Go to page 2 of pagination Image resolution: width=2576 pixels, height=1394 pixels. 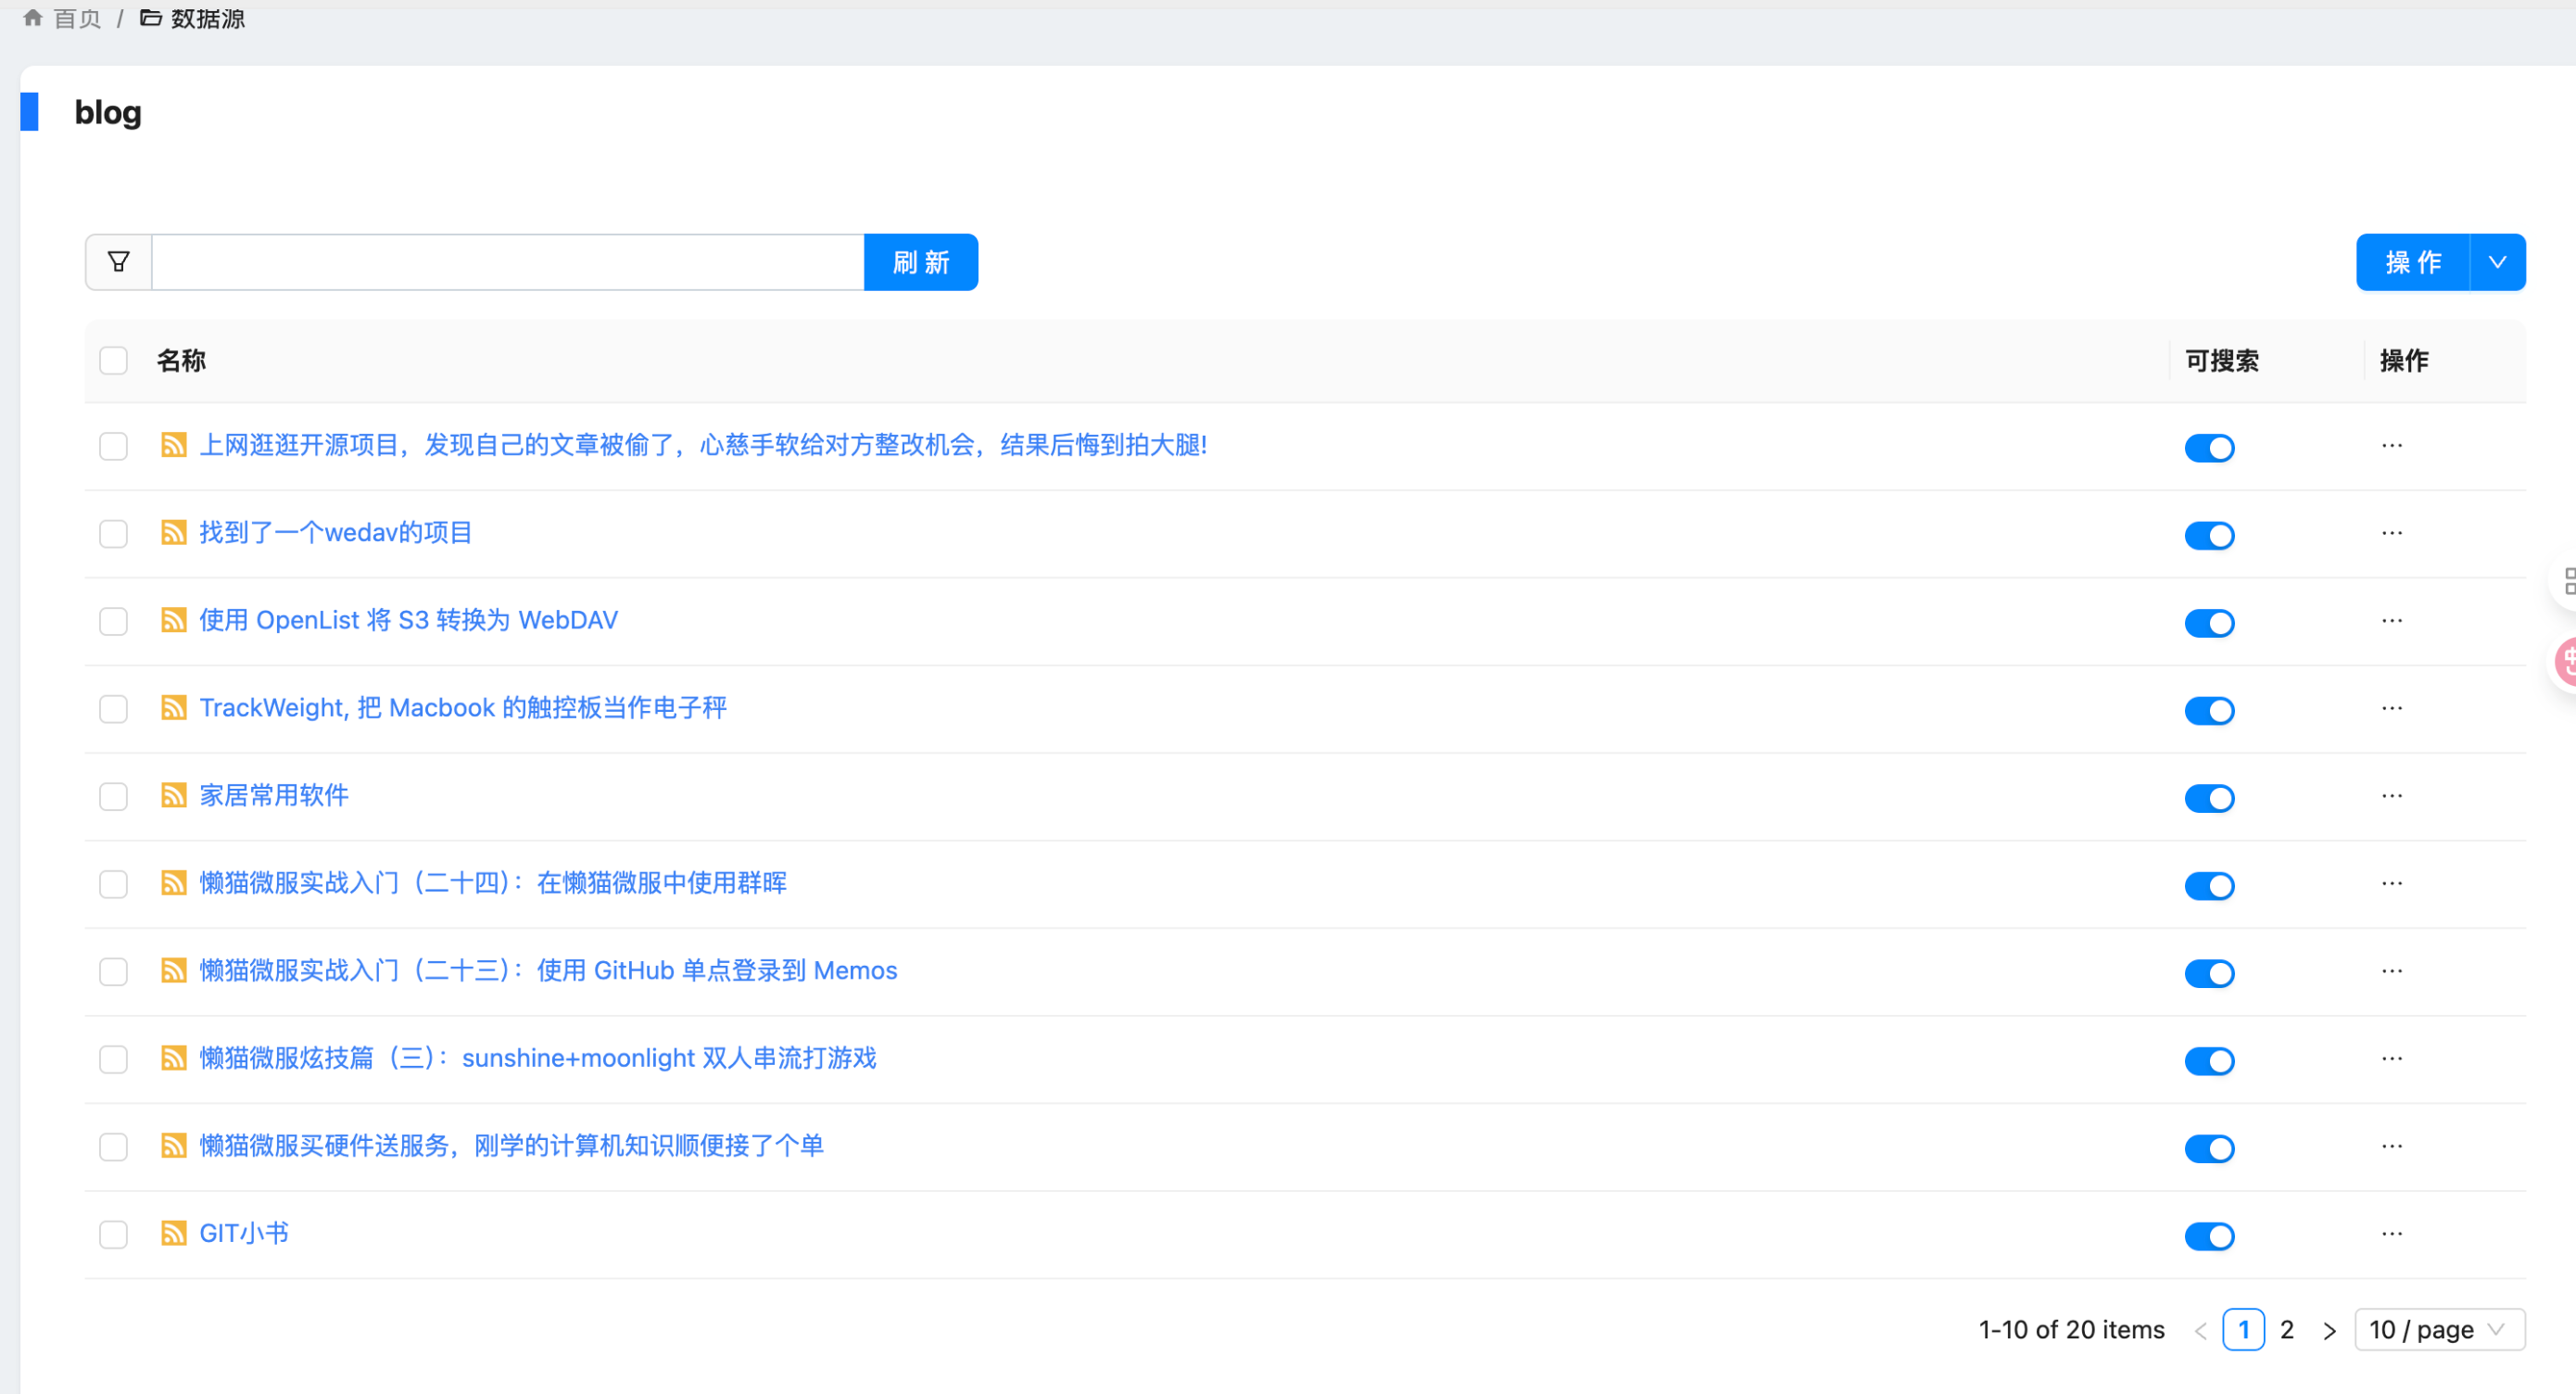[x=2286, y=1329]
